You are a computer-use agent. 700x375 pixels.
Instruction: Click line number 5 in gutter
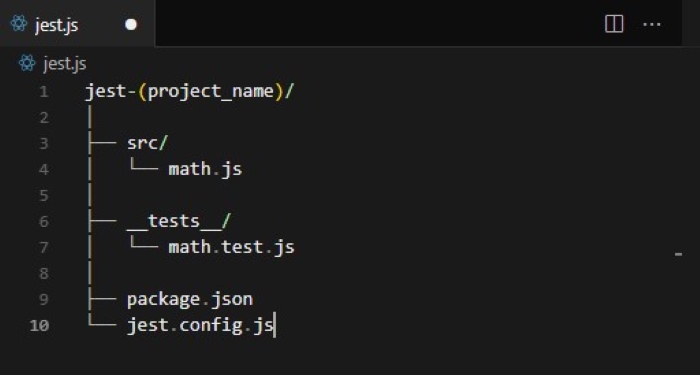pos(43,196)
